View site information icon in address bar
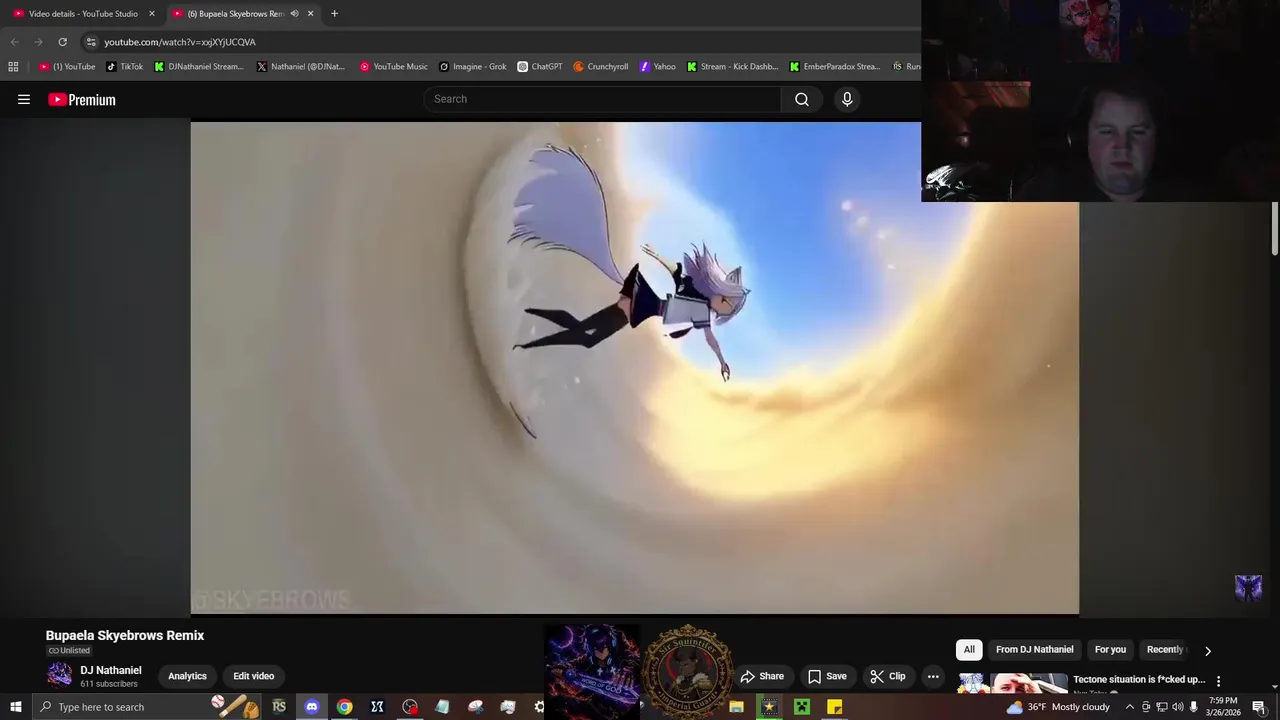This screenshot has width=1280, height=720. tap(91, 42)
